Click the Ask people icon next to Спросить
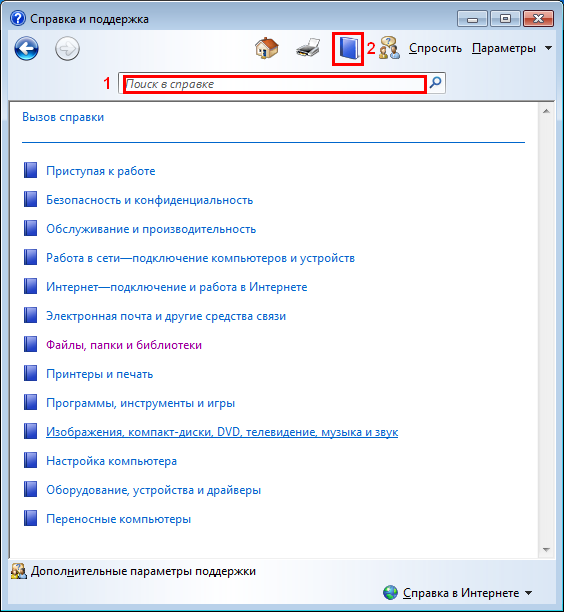564x612 pixels. tap(389, 48)
